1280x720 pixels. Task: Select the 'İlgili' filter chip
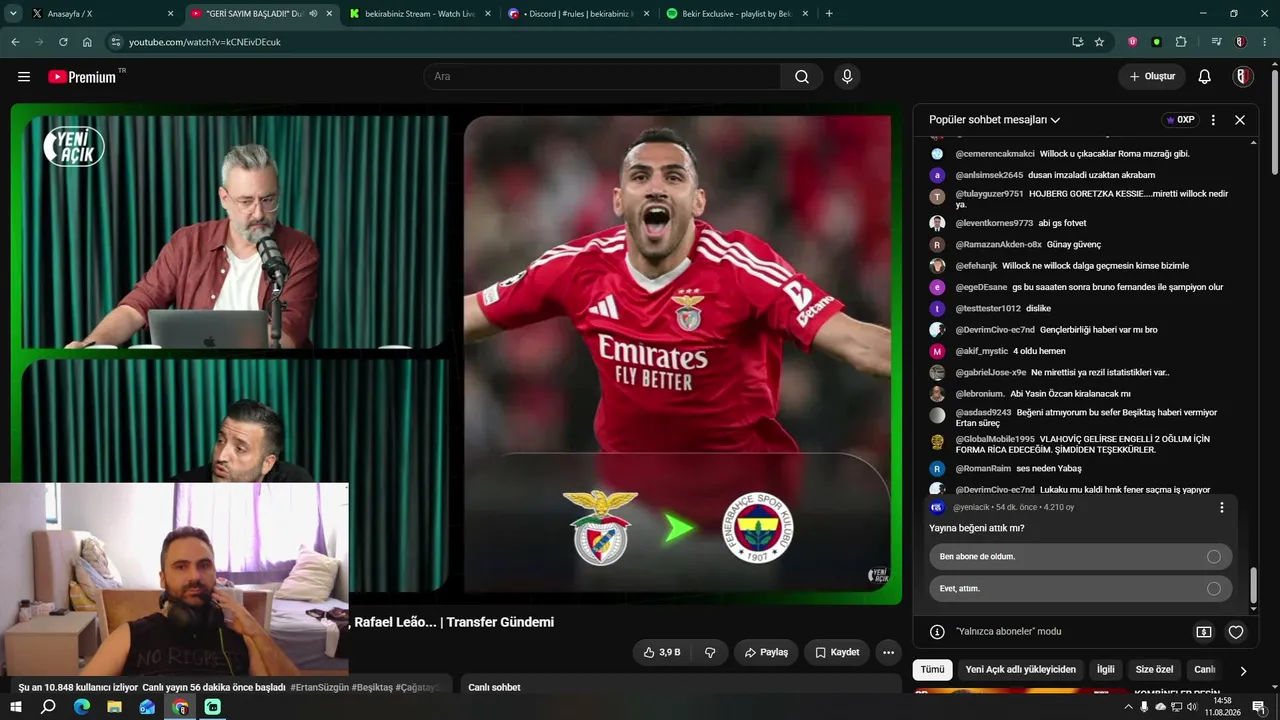coord(1105,670)
